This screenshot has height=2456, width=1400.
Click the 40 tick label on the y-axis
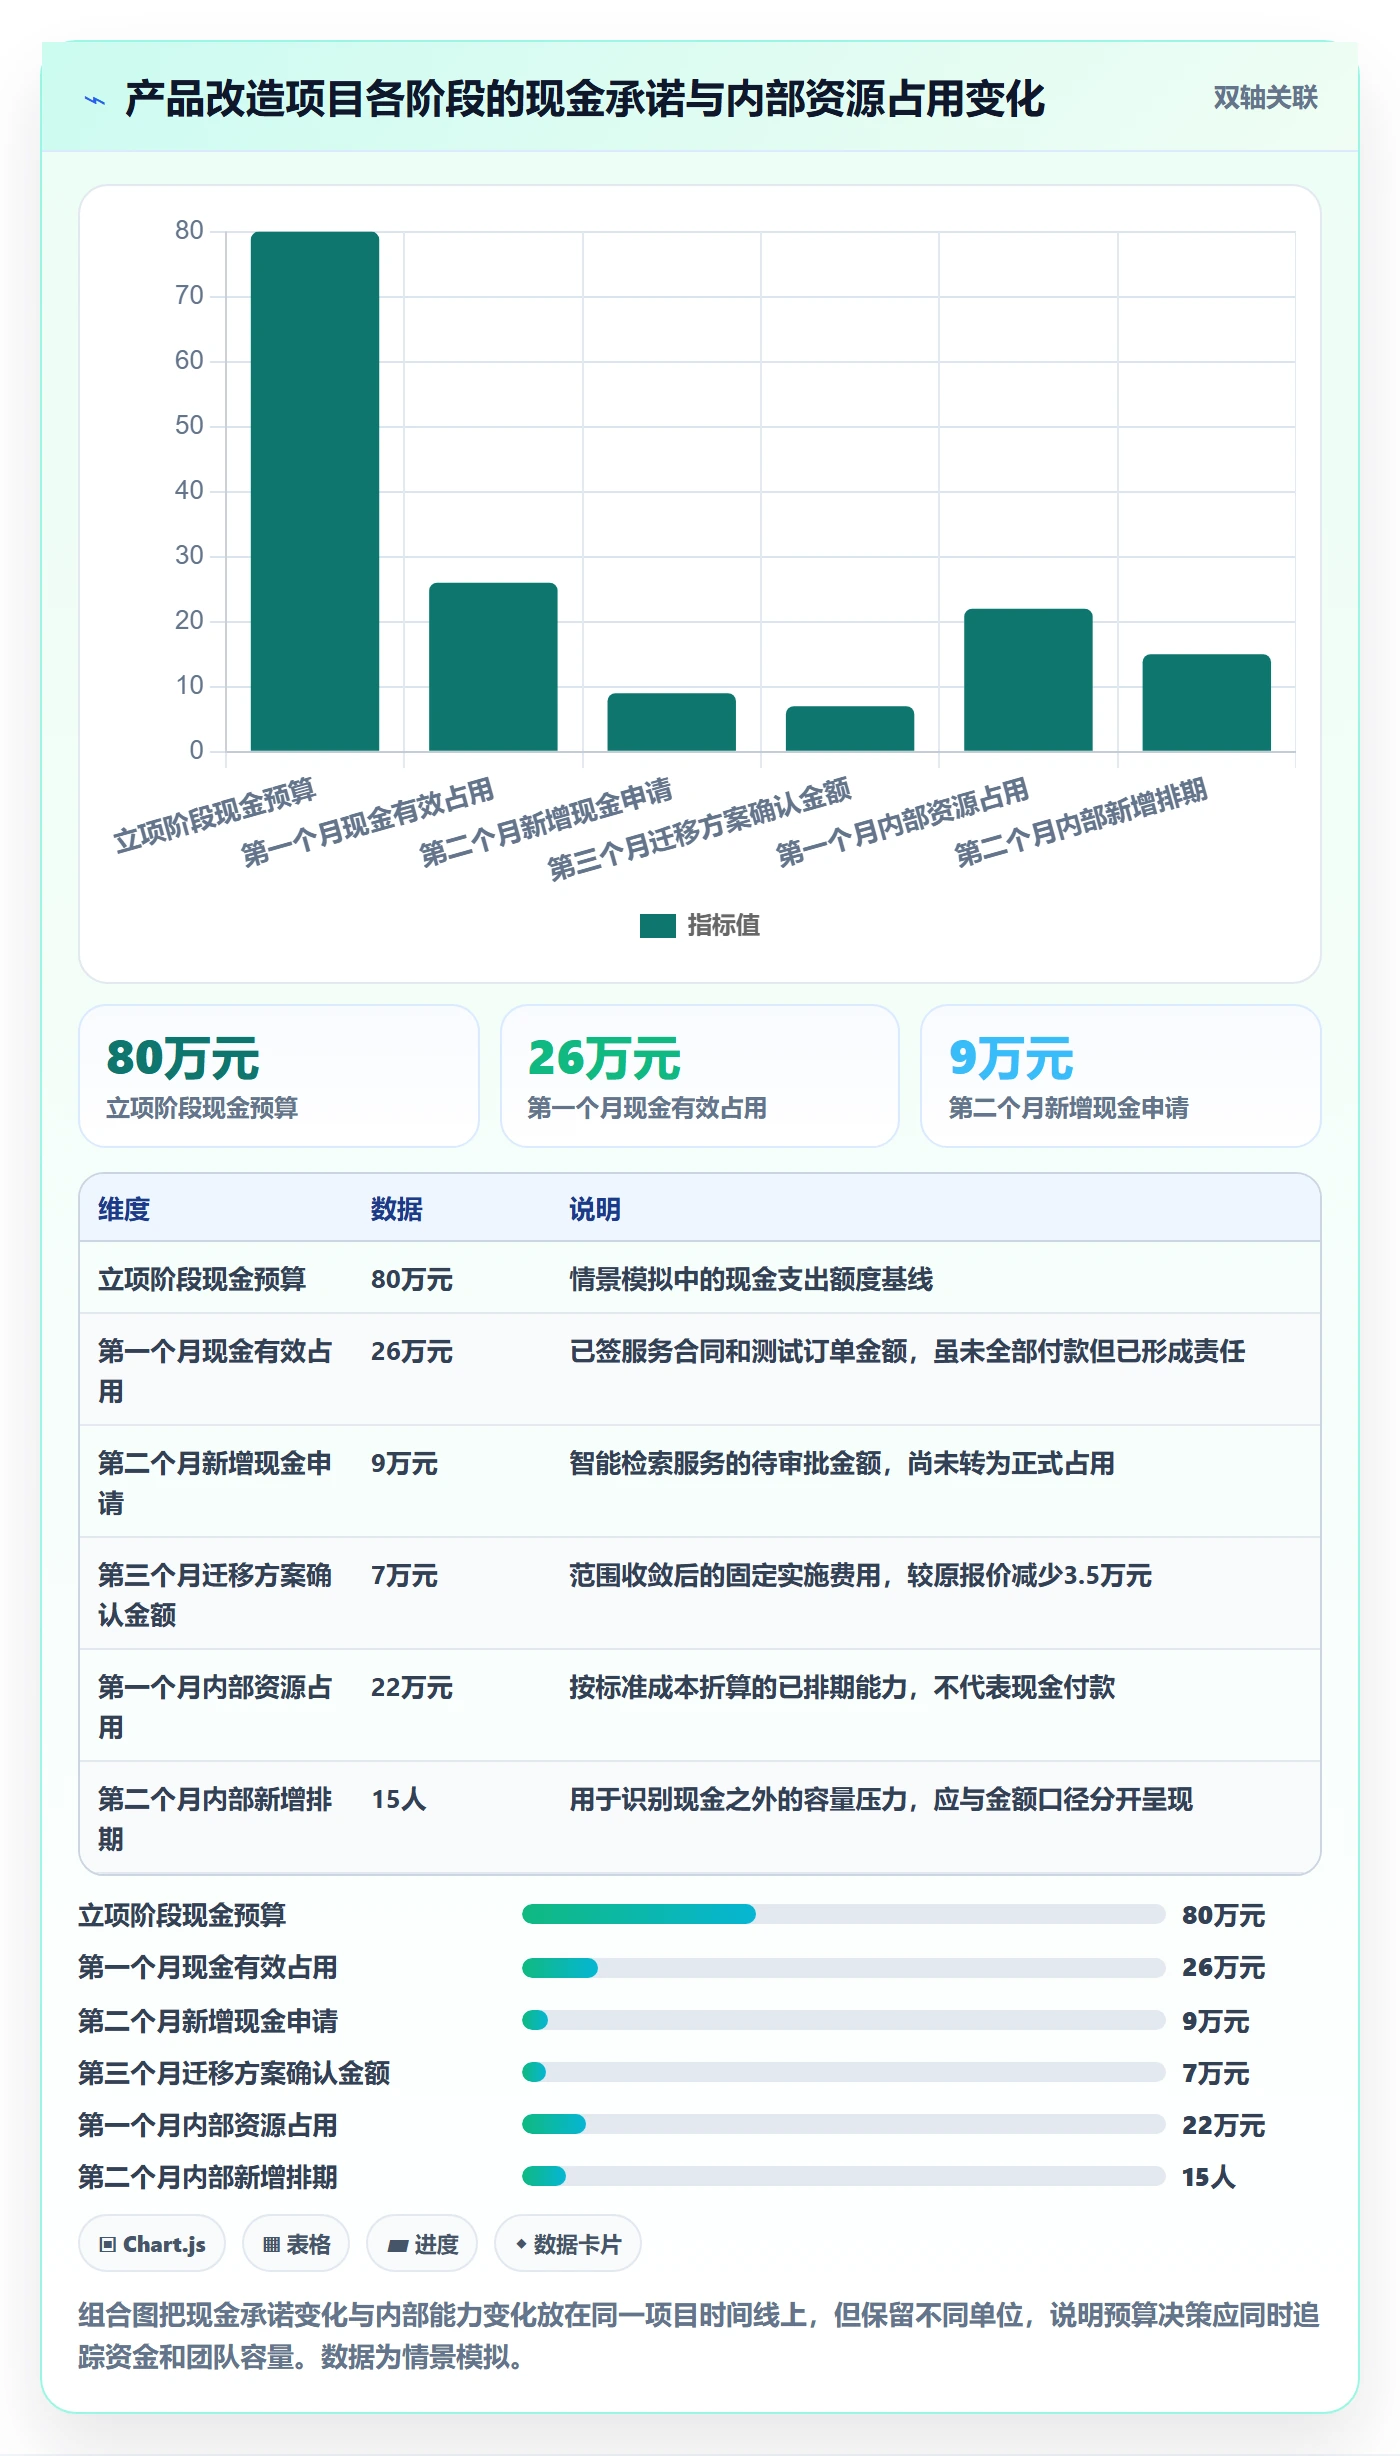coord(189,491)
